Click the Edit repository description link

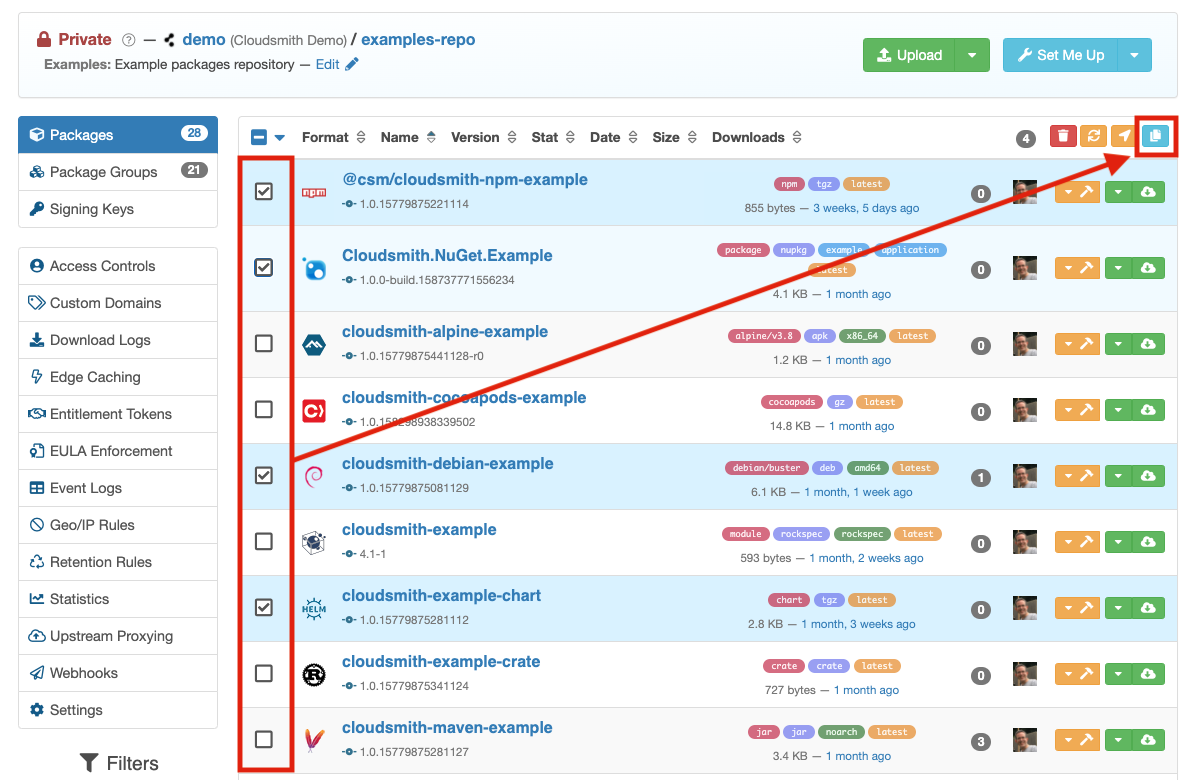(327, 64)
